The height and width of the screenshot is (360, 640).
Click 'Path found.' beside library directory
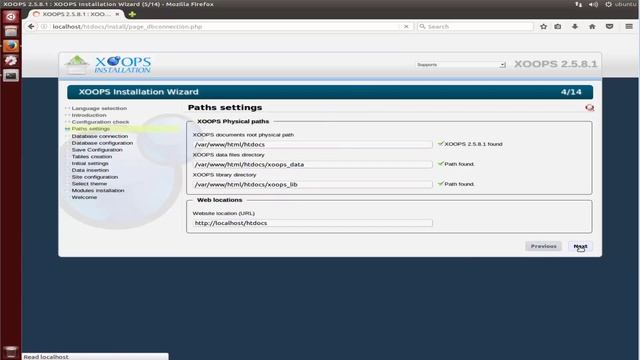[459, 184]
